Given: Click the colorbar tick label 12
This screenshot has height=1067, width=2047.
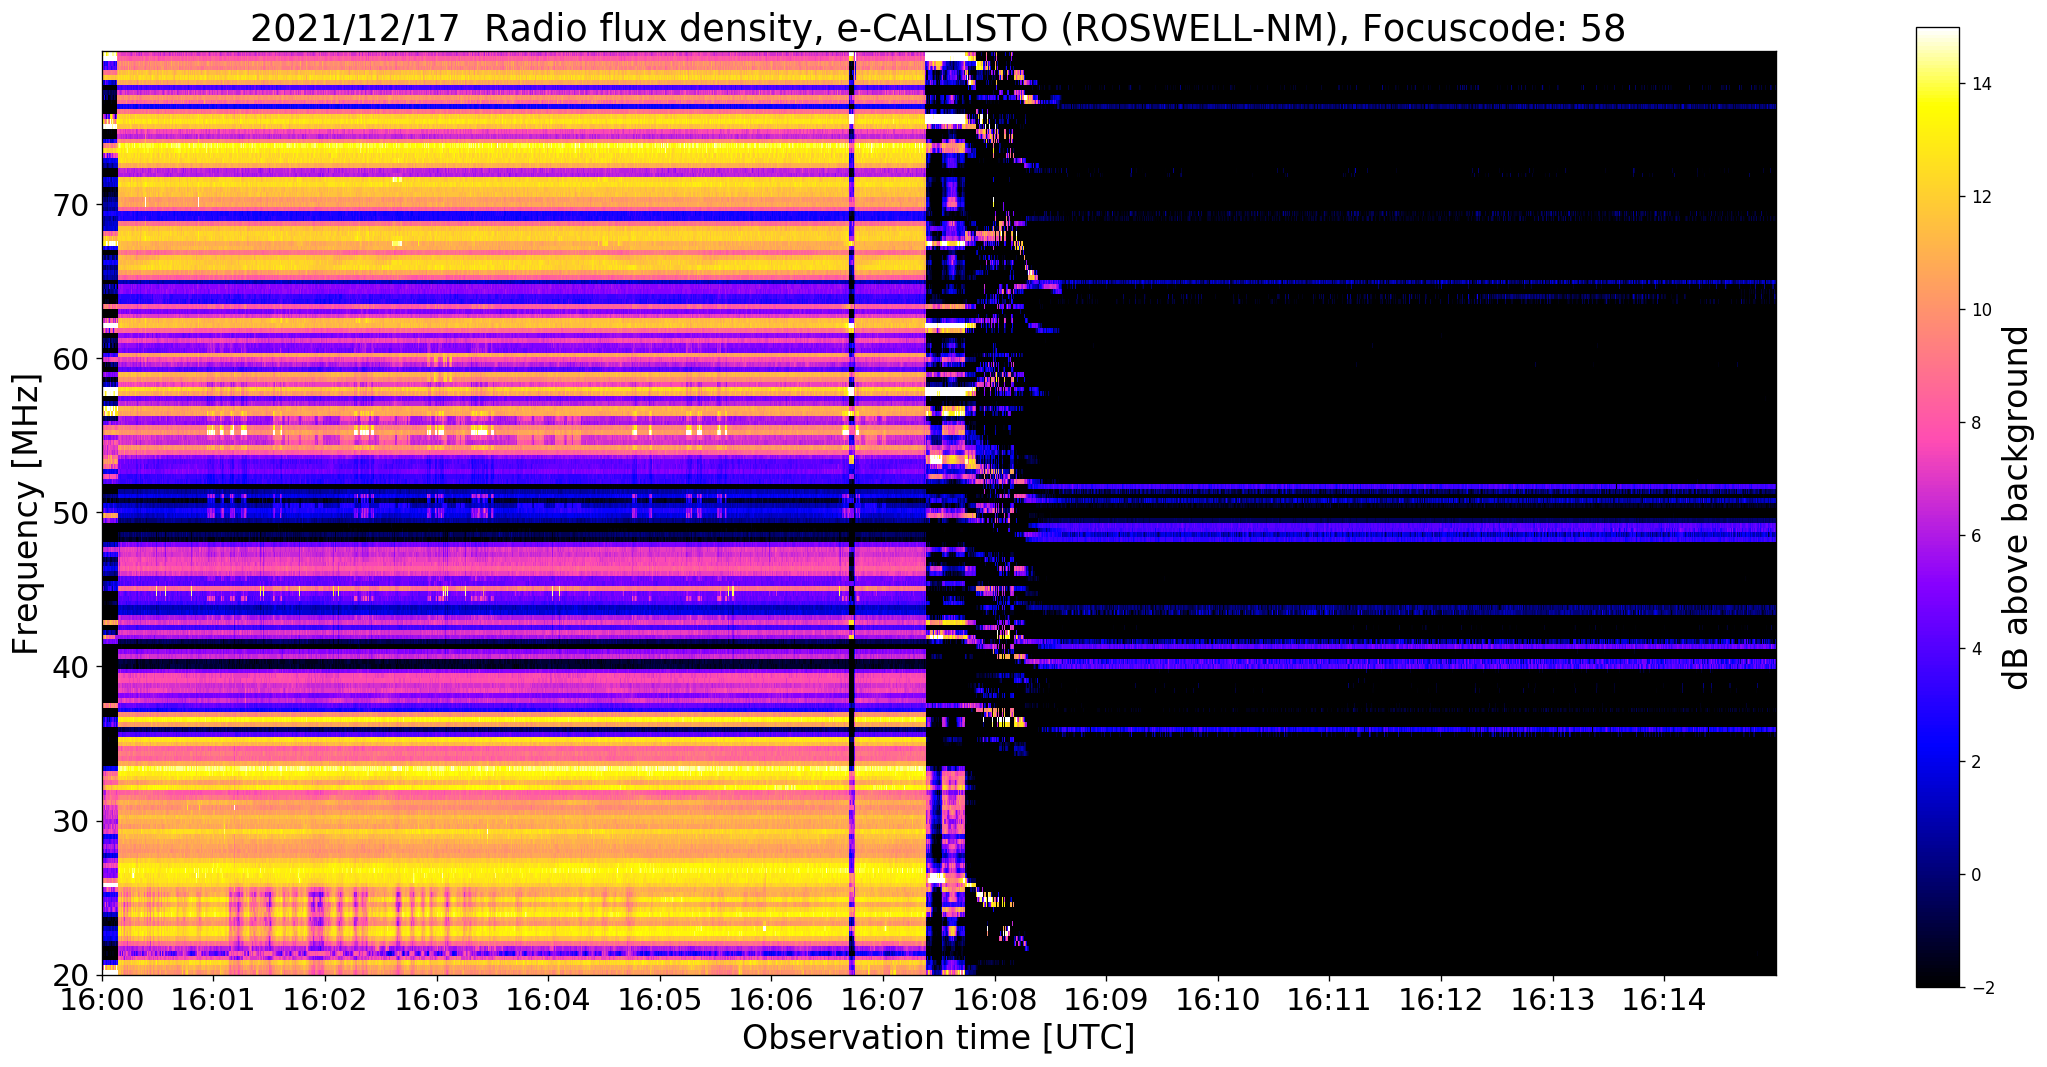Looking at the screenshot, I should (x=1980, y=197).
